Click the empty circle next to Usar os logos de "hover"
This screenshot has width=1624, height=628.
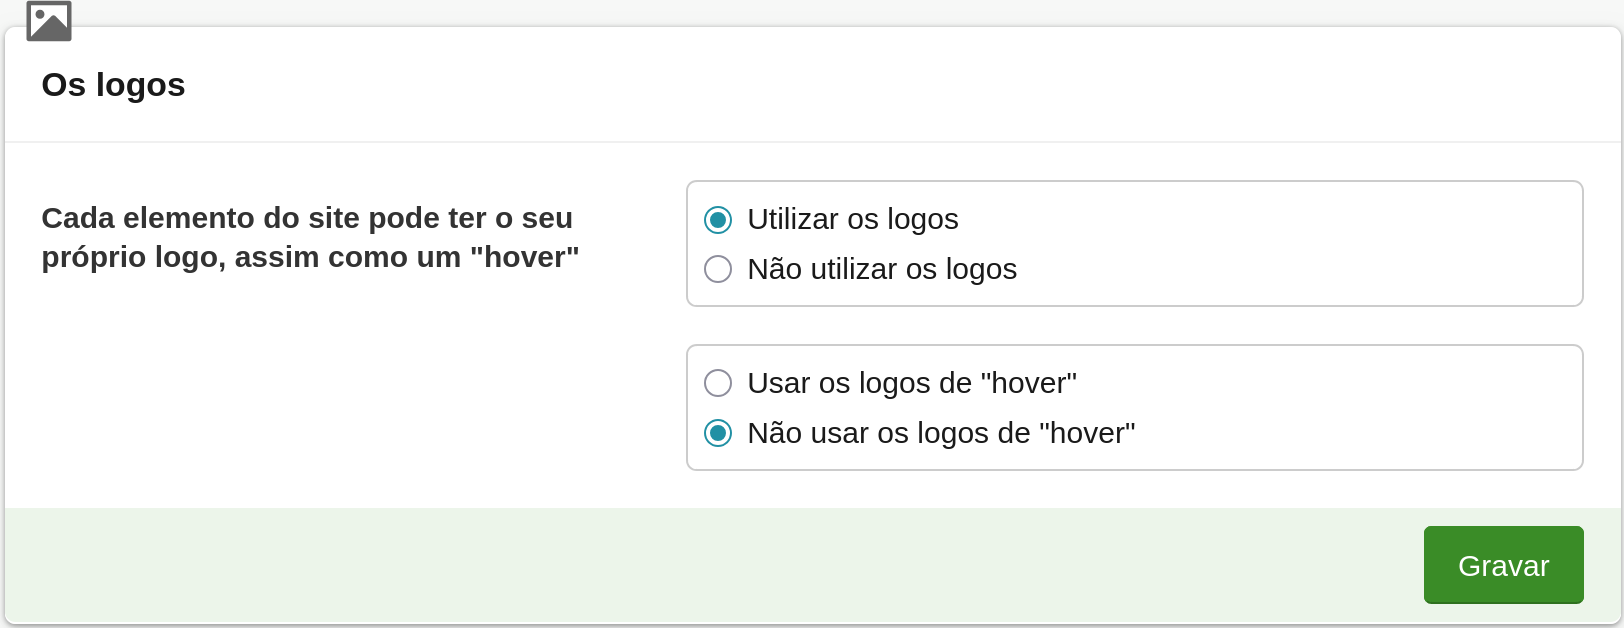coord(718,383)
